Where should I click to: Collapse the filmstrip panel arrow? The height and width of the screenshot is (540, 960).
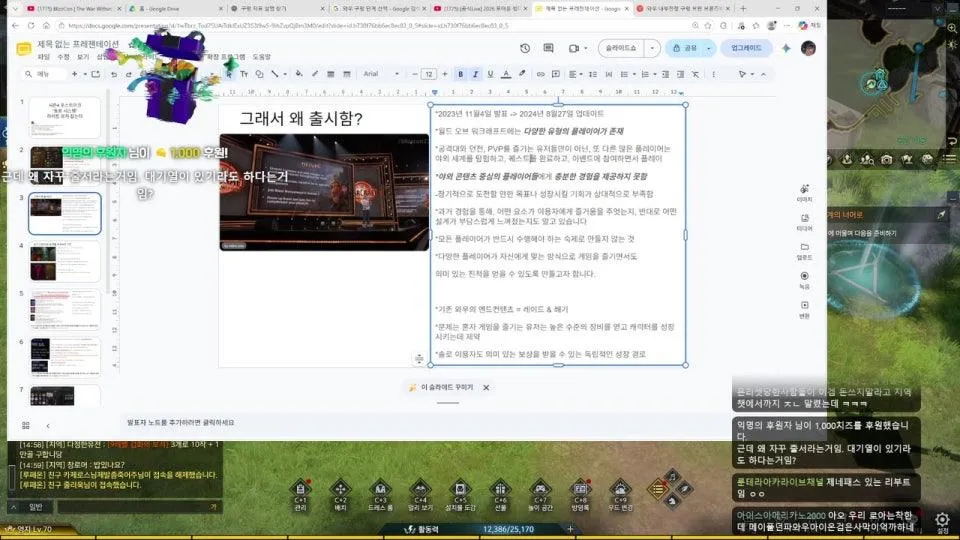coord(48,425)
